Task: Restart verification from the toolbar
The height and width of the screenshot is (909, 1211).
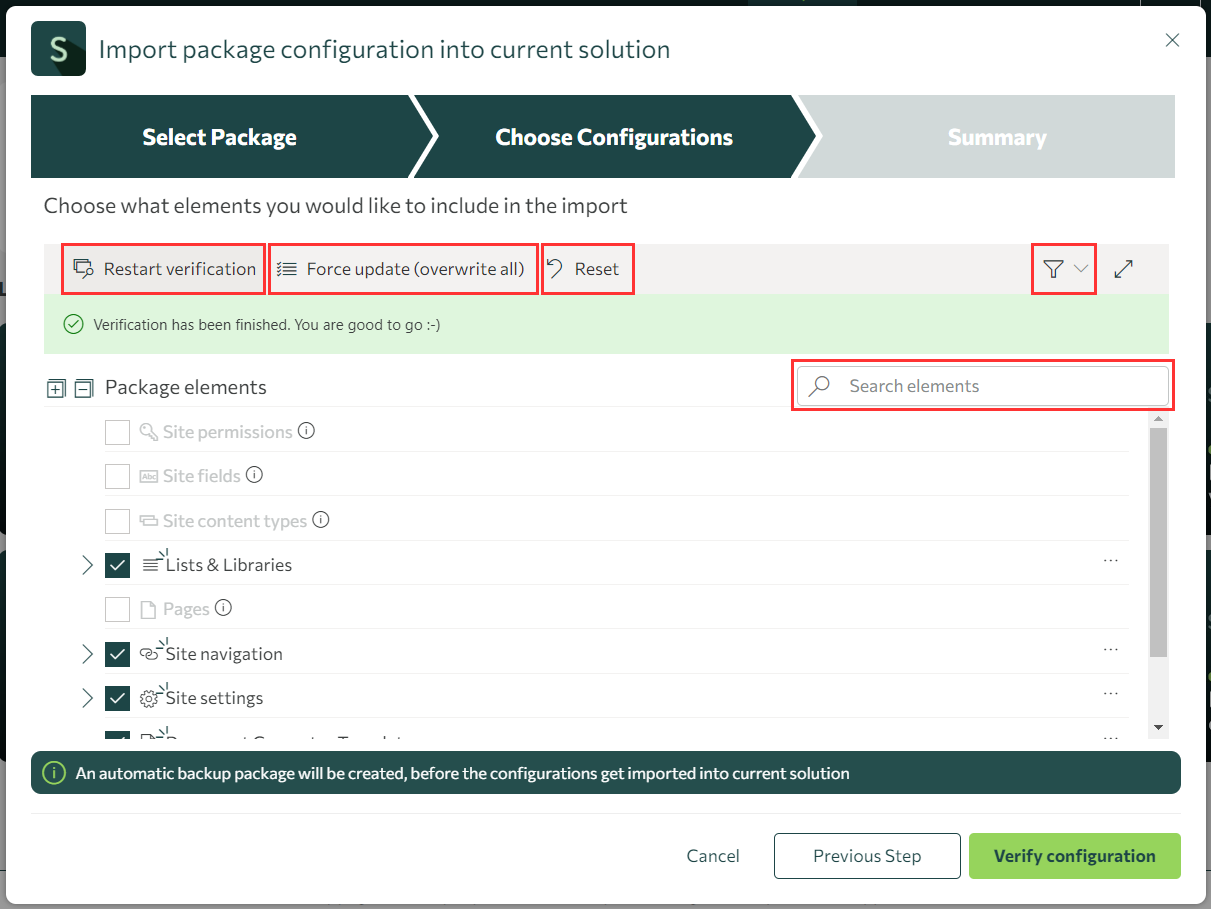Action: pyautogui.click(x=165, y=269)
